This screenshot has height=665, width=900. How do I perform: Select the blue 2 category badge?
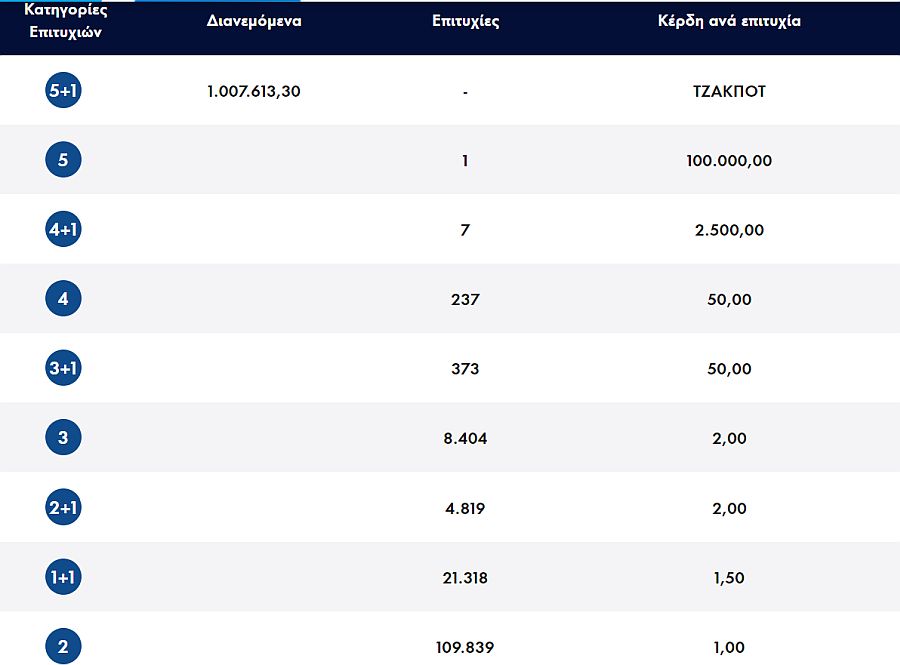click(x=63, y=646)
